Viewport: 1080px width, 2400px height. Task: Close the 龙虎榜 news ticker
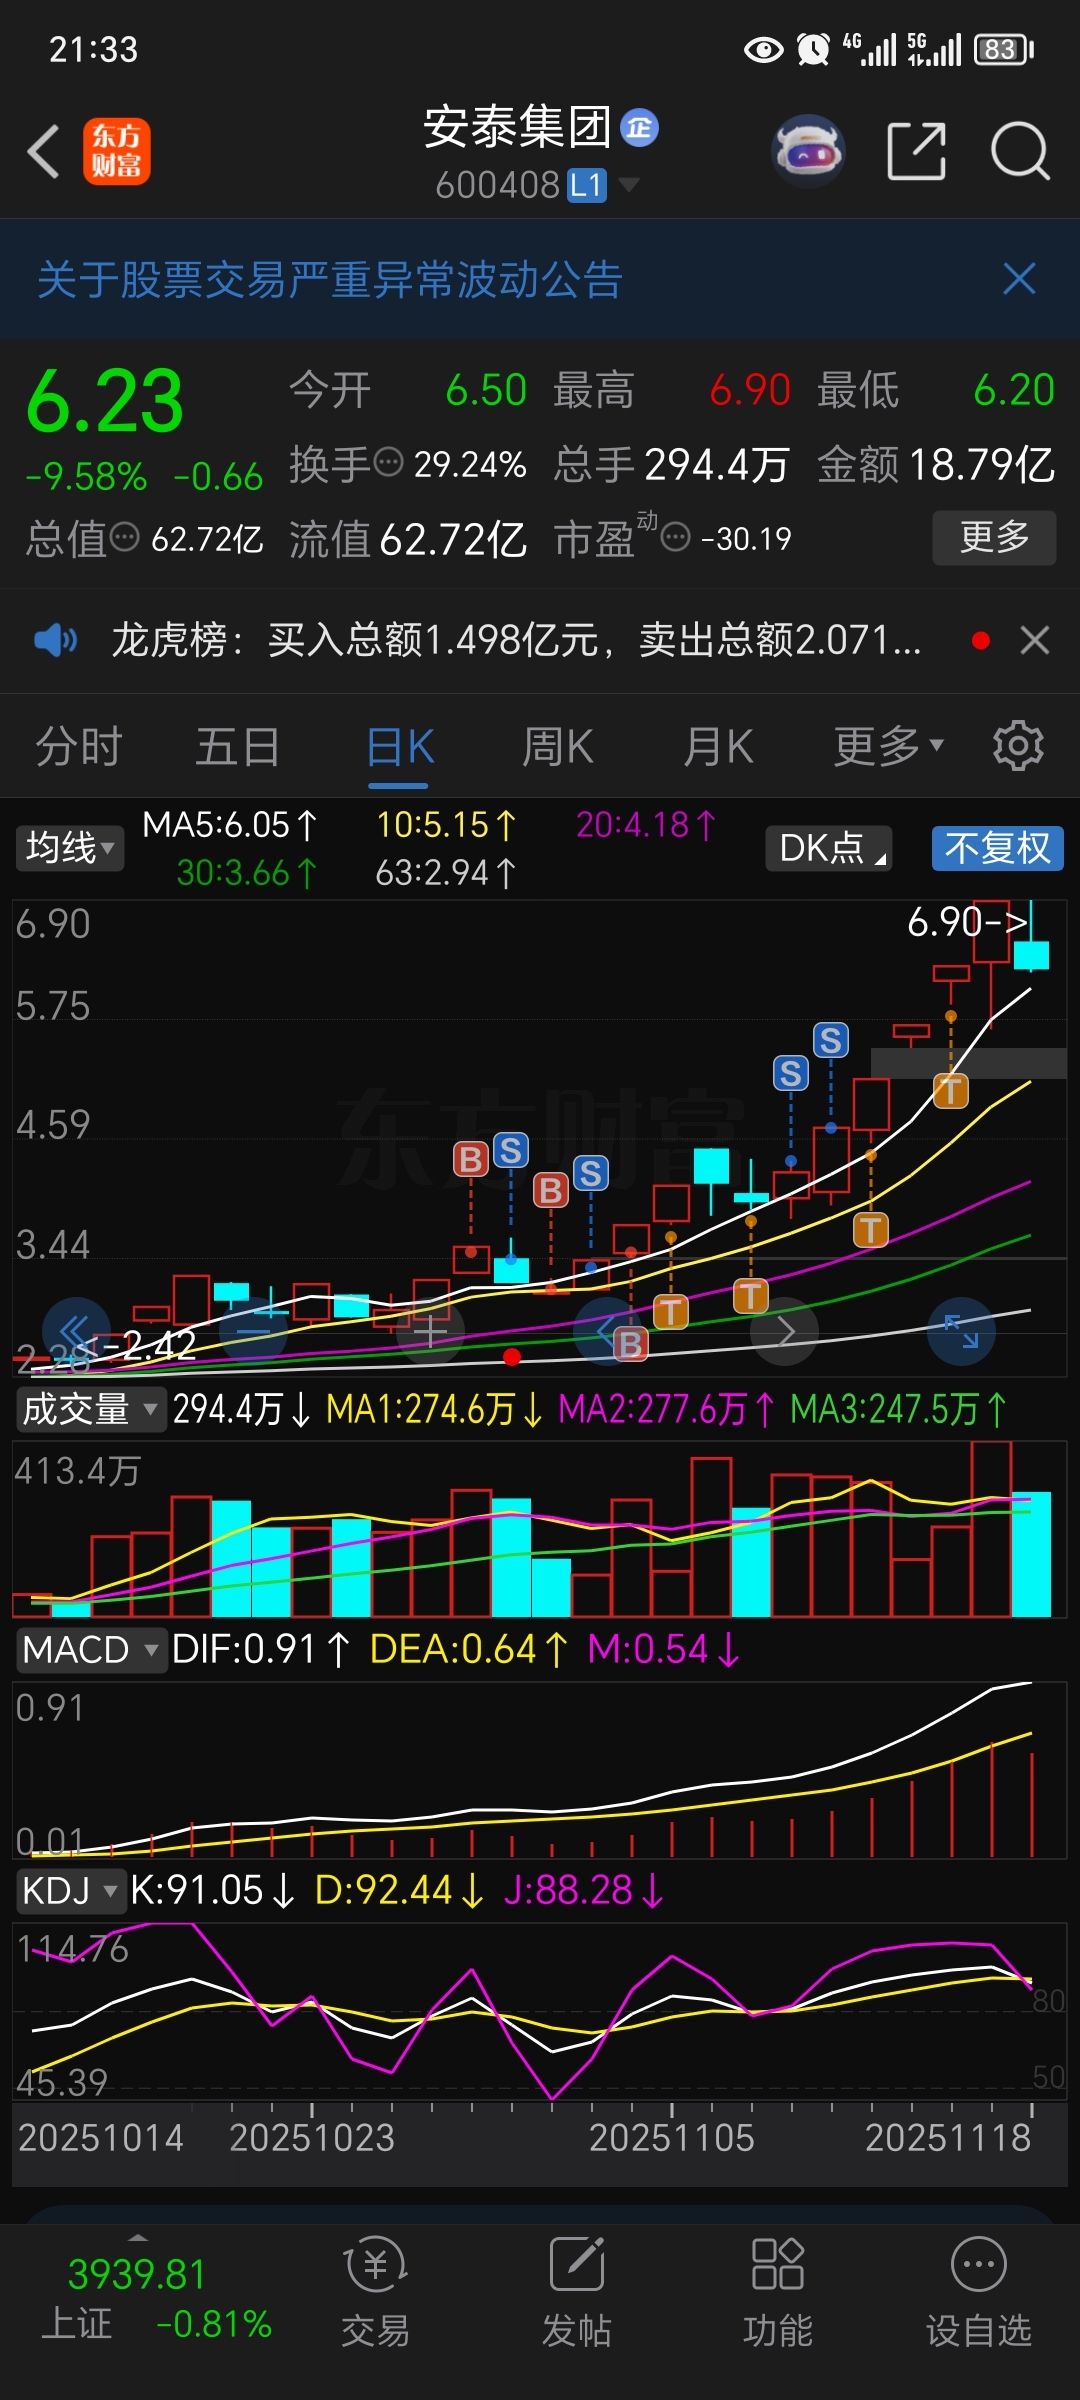tap(1035, 640)
